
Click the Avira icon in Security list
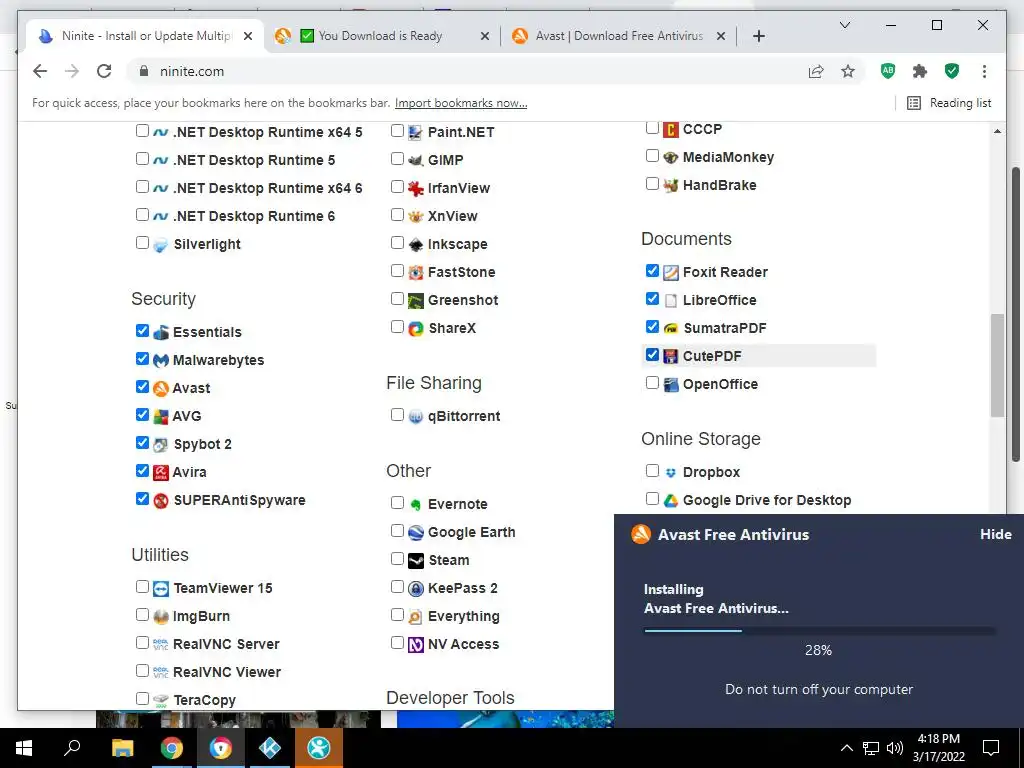click(161, 472)
